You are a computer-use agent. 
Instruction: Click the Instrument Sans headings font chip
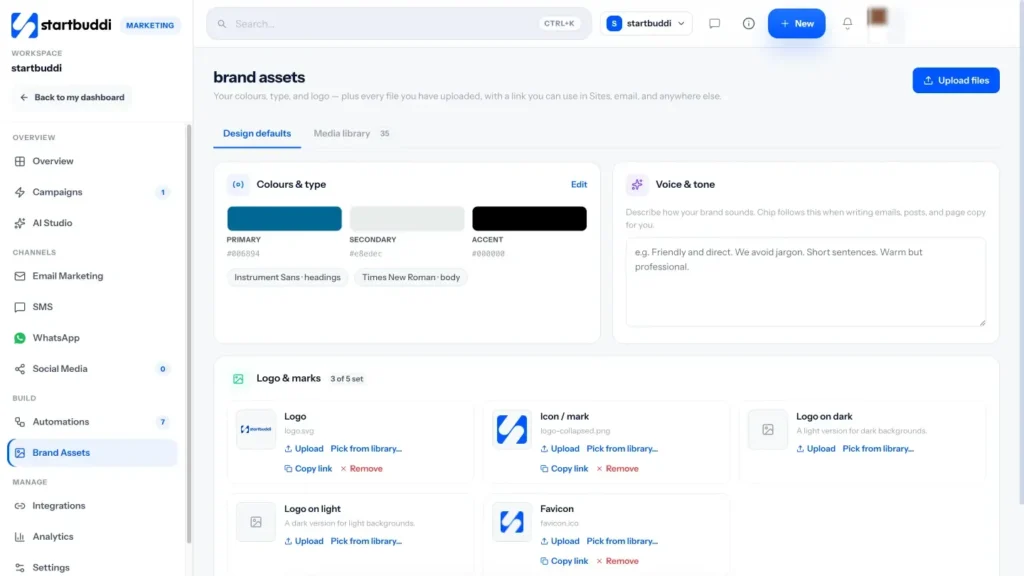point(287,278)
